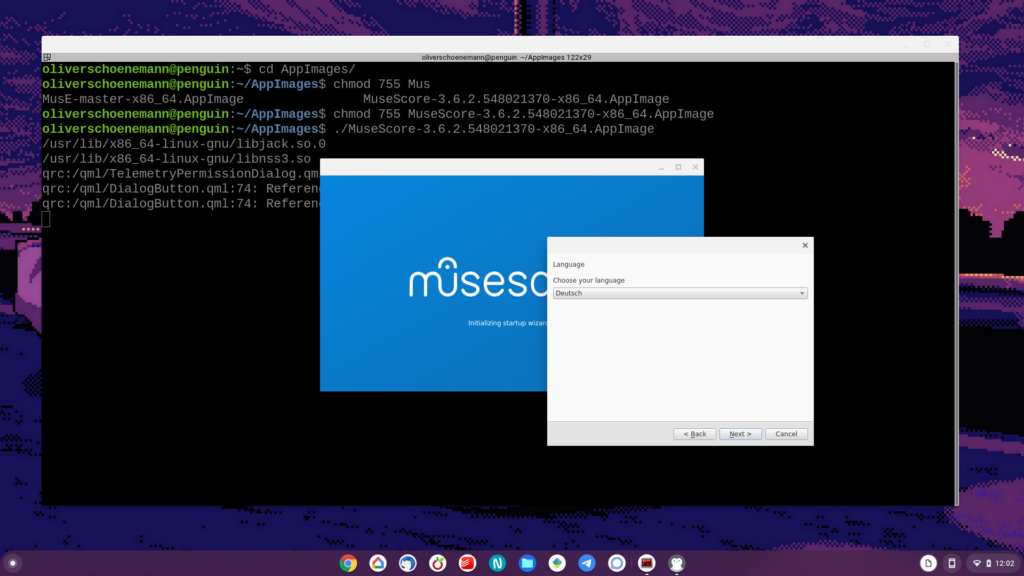Screen dimensions: 1024x576
Task: Click the terminal cursor block at the prompt
Action: click(46, 219)
